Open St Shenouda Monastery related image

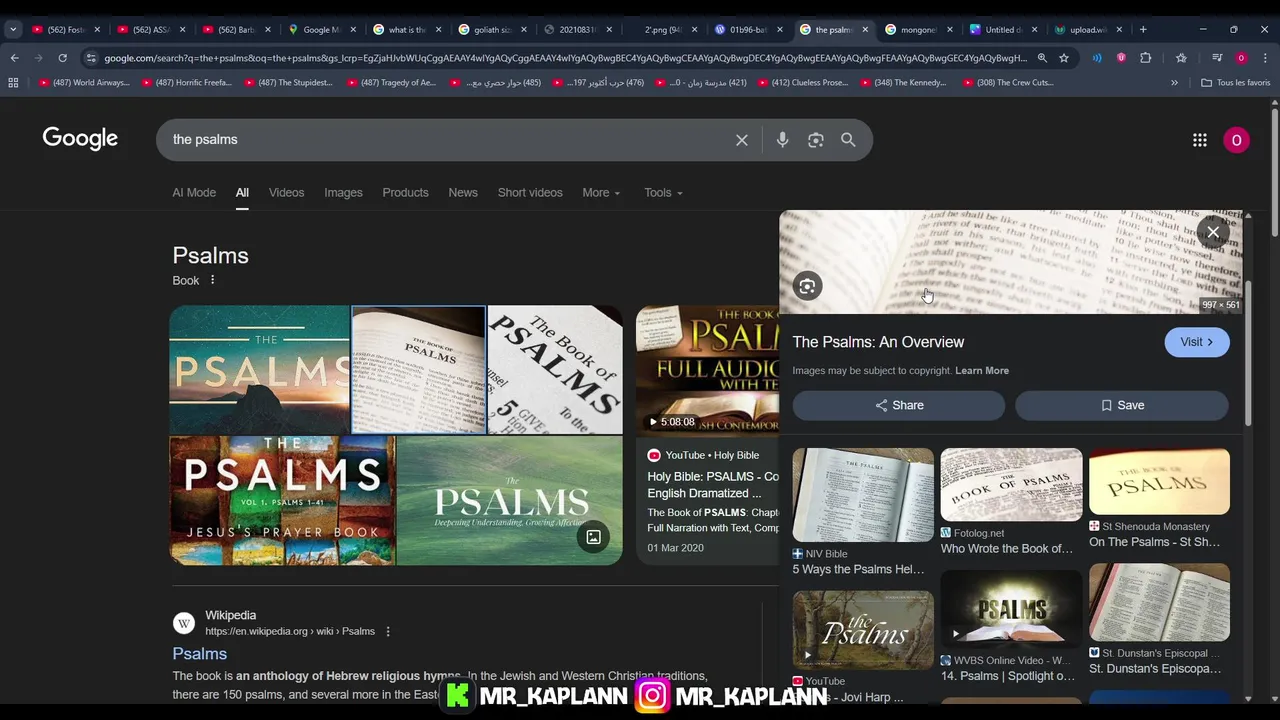pyautogui.click(x=1159, y=481)
